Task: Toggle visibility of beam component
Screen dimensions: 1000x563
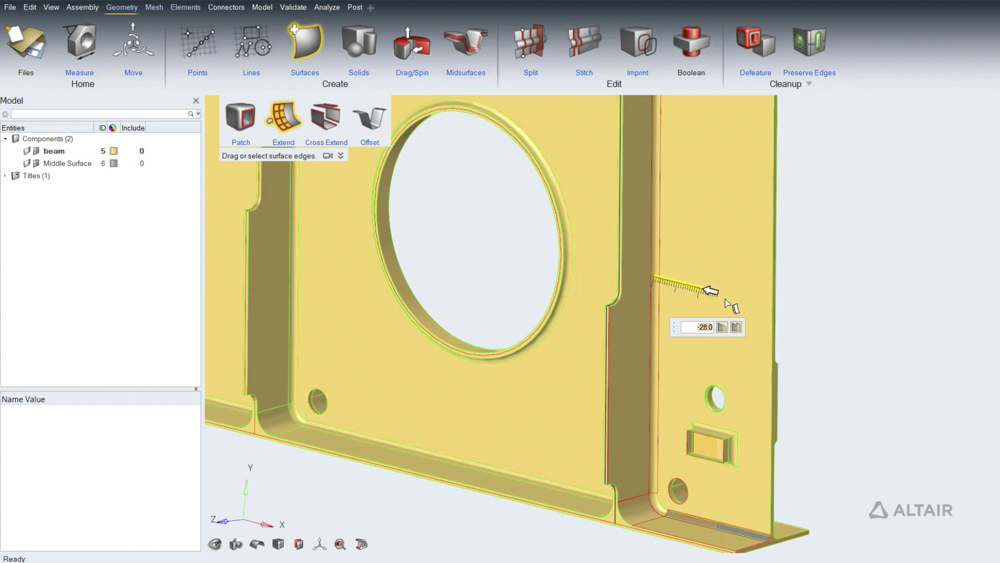Action: [27, 151]
